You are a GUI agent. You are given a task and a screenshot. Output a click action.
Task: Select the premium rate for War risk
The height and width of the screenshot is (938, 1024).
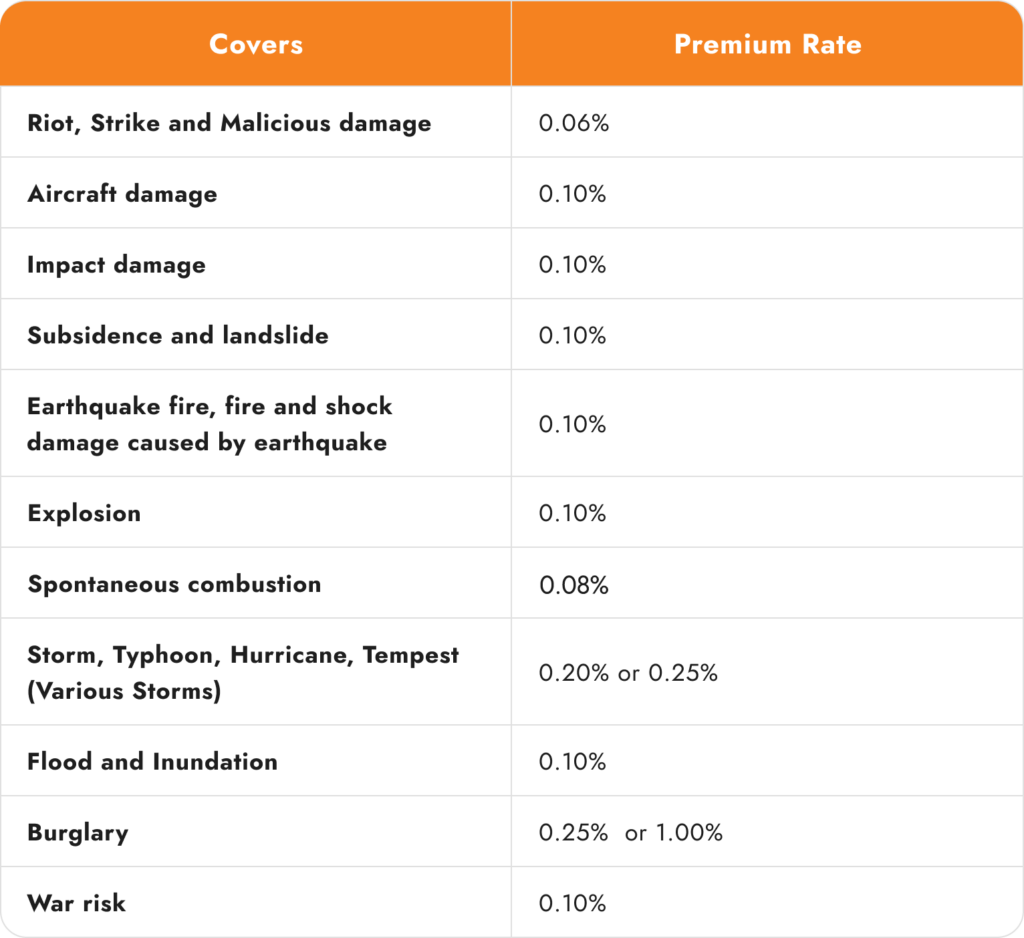tap(573, 903)
